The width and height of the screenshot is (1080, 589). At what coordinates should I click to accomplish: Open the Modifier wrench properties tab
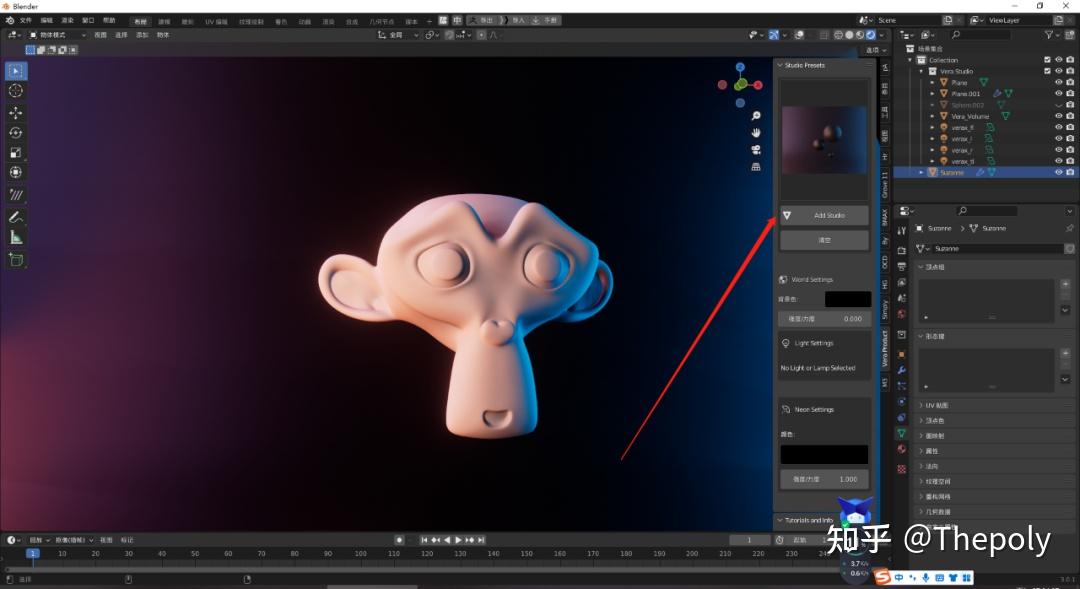pyautogui.click(x=902, y=370)
